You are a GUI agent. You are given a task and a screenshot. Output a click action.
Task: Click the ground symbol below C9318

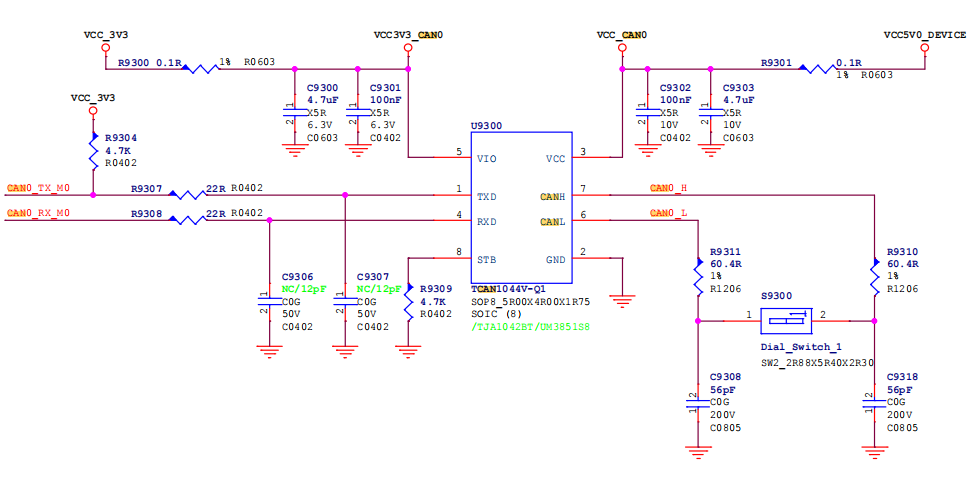point(874,452)
